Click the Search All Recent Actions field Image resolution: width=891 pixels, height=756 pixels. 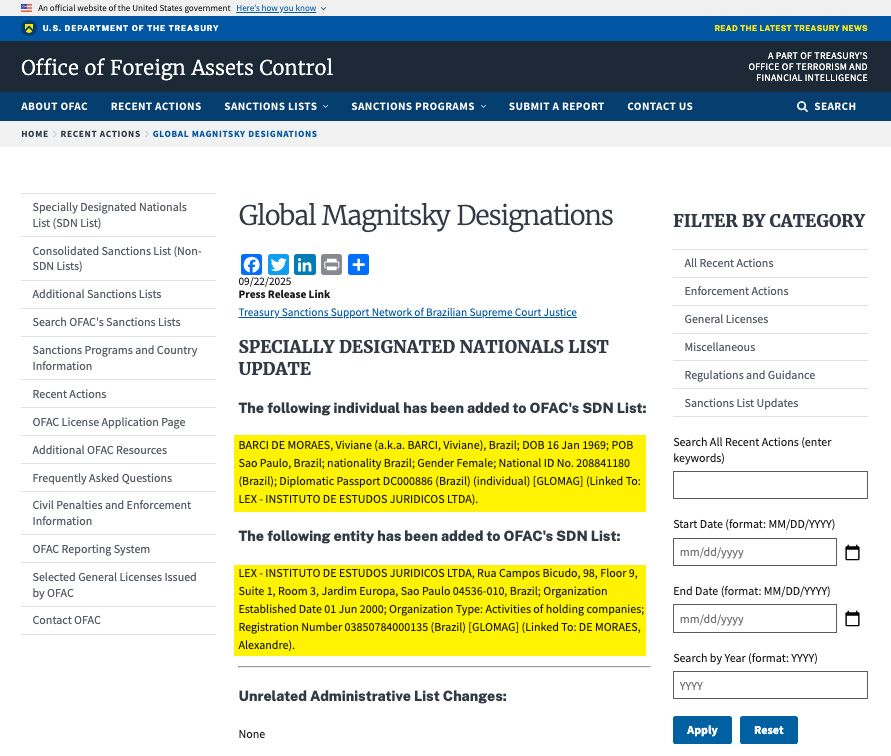770,485
